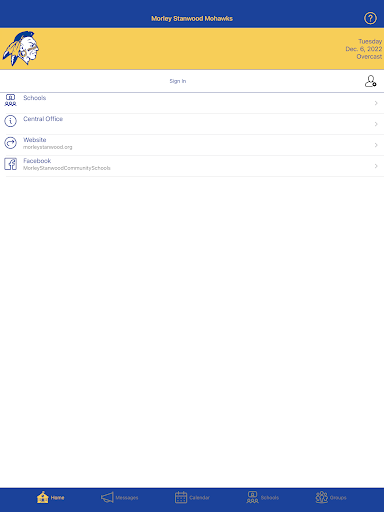
Task: Open the Schools list icon
Action: (x=10, y=100)
